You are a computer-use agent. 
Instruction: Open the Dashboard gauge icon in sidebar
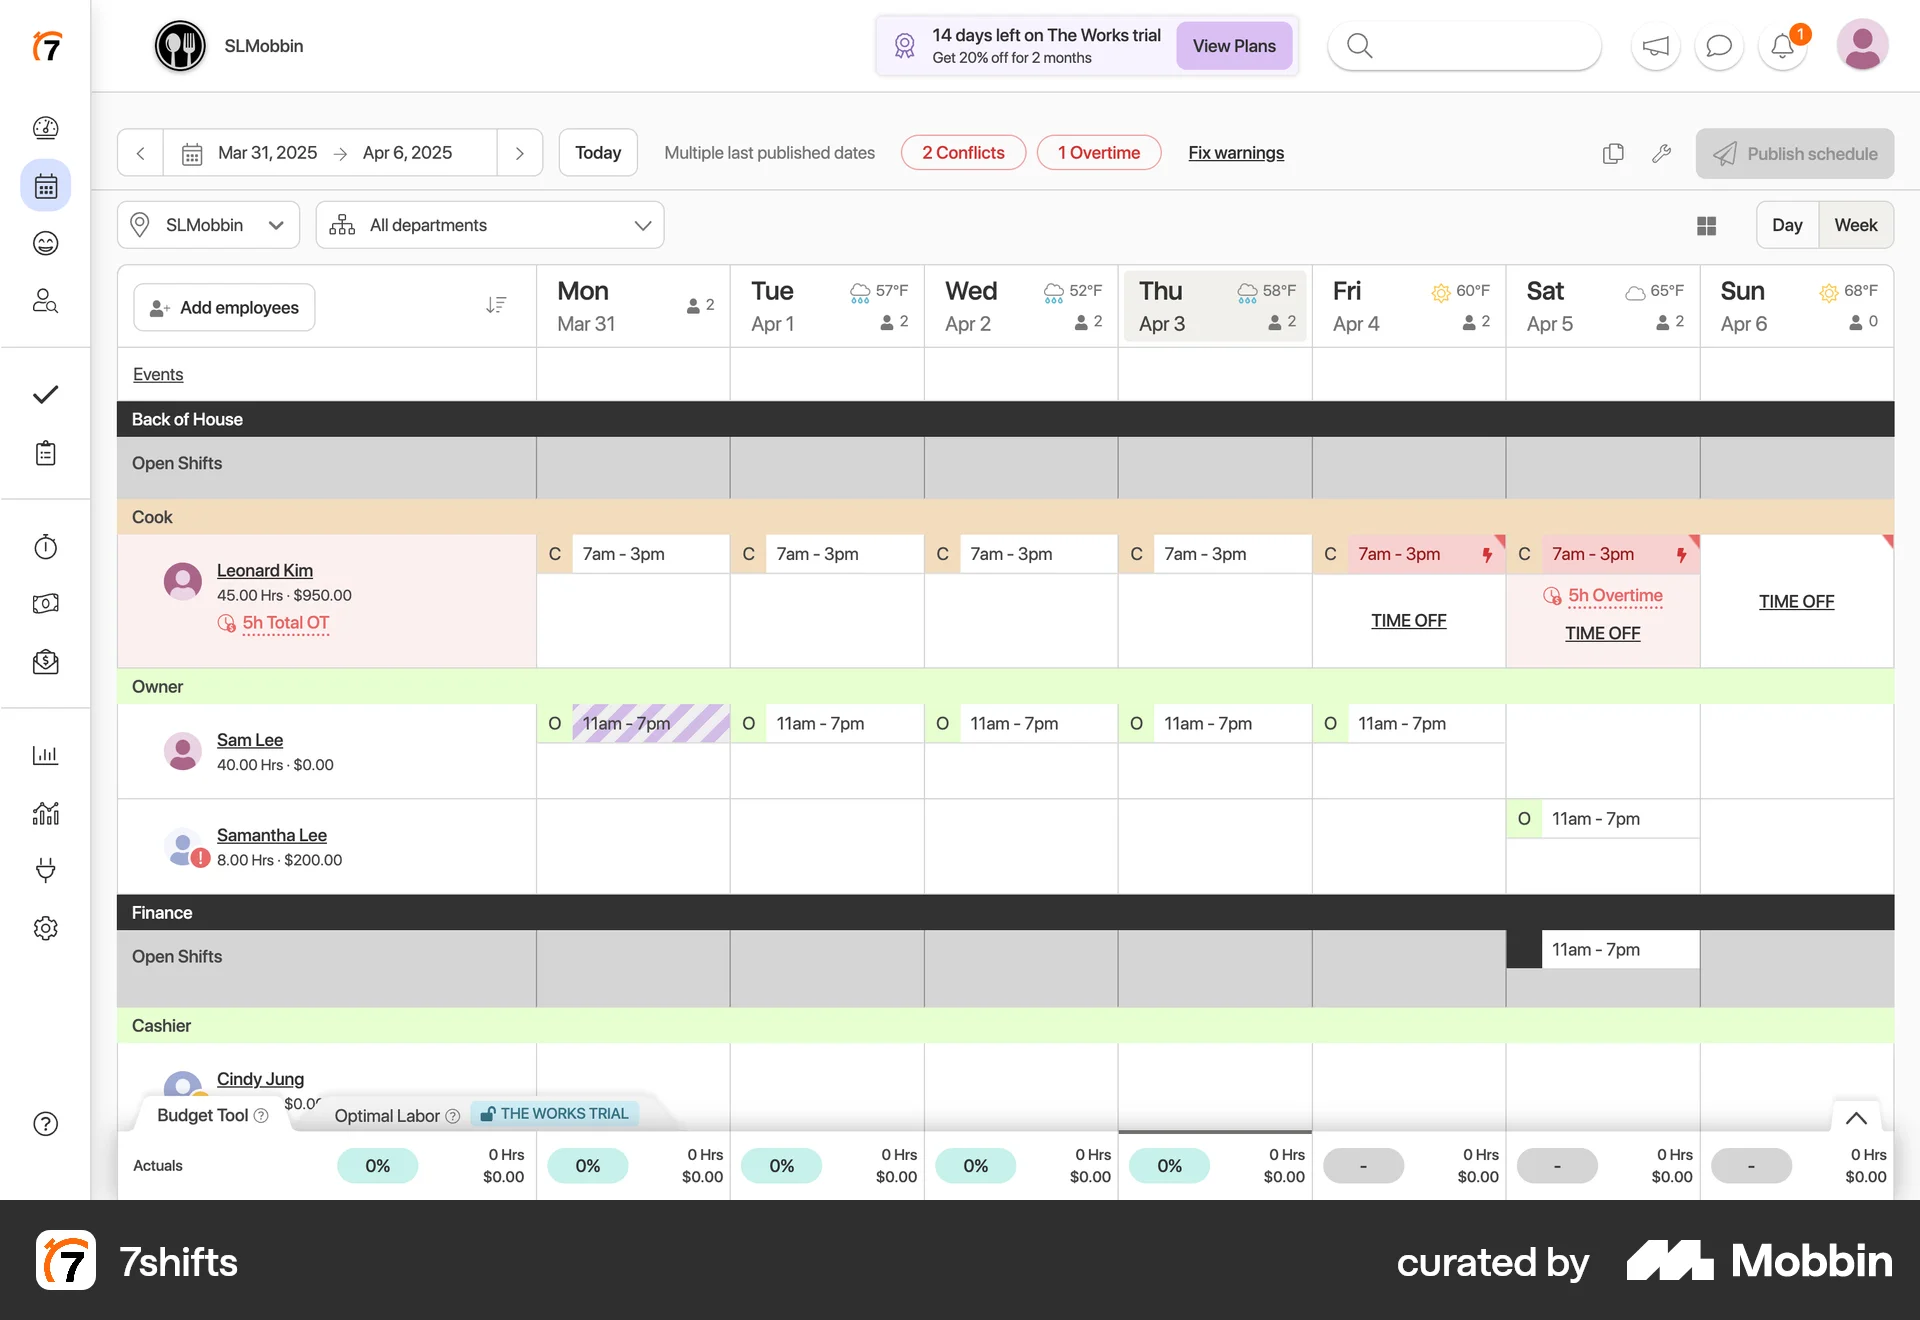tap(45, 128)
